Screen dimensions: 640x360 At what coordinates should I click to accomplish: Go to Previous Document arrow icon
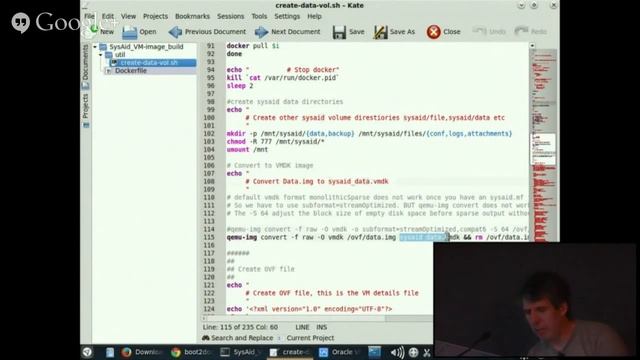(176, 32)
